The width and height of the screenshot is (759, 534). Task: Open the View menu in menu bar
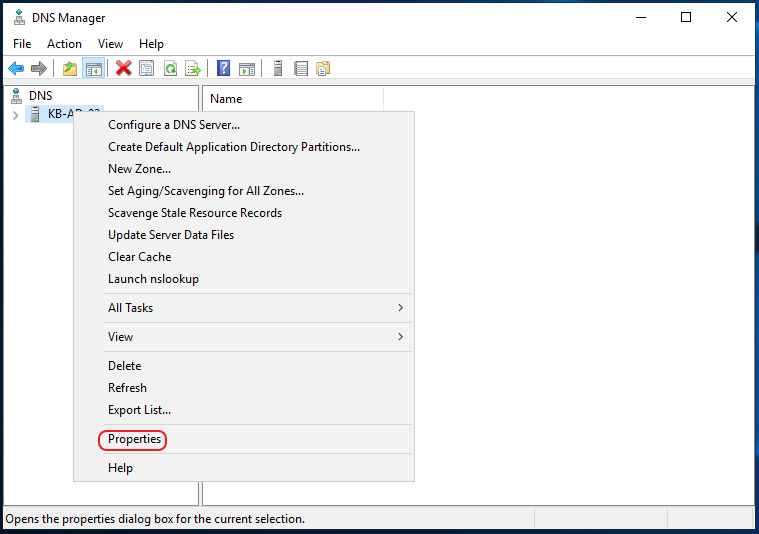110,44
